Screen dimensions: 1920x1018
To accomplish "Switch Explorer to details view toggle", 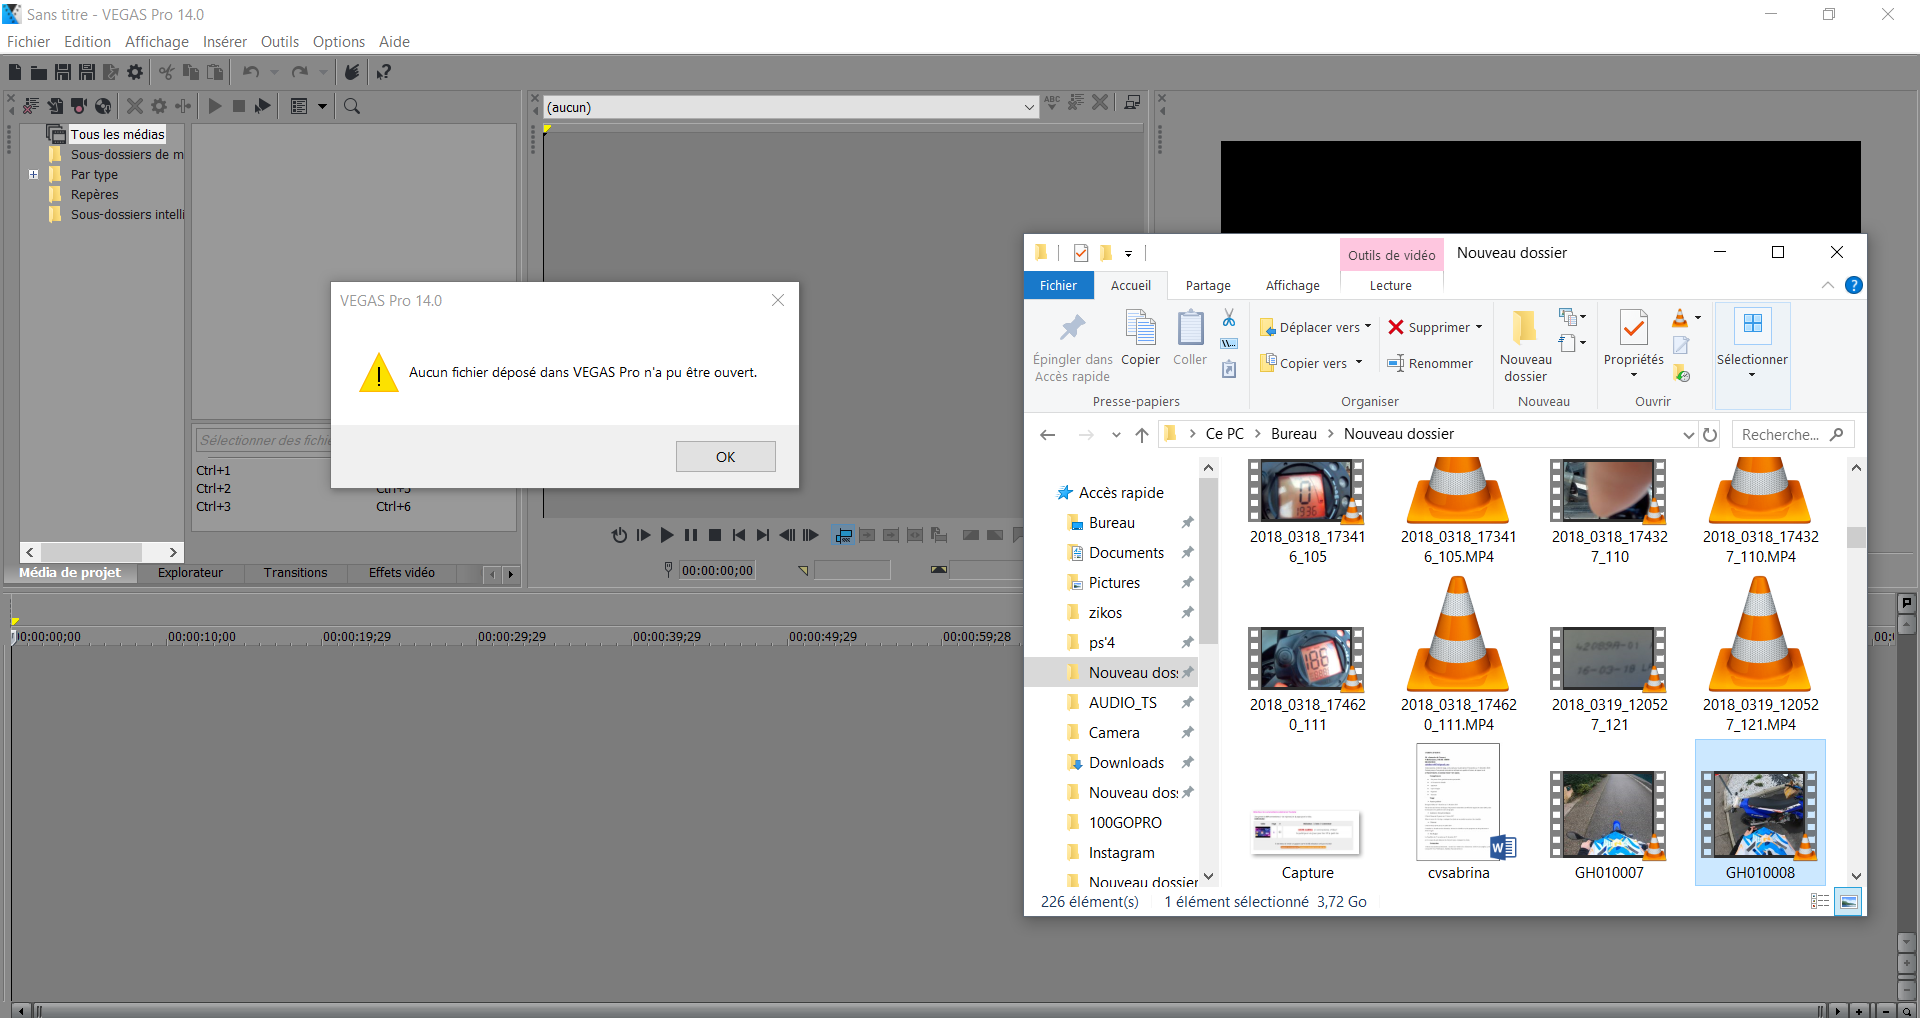I will tap(1820, 902).
